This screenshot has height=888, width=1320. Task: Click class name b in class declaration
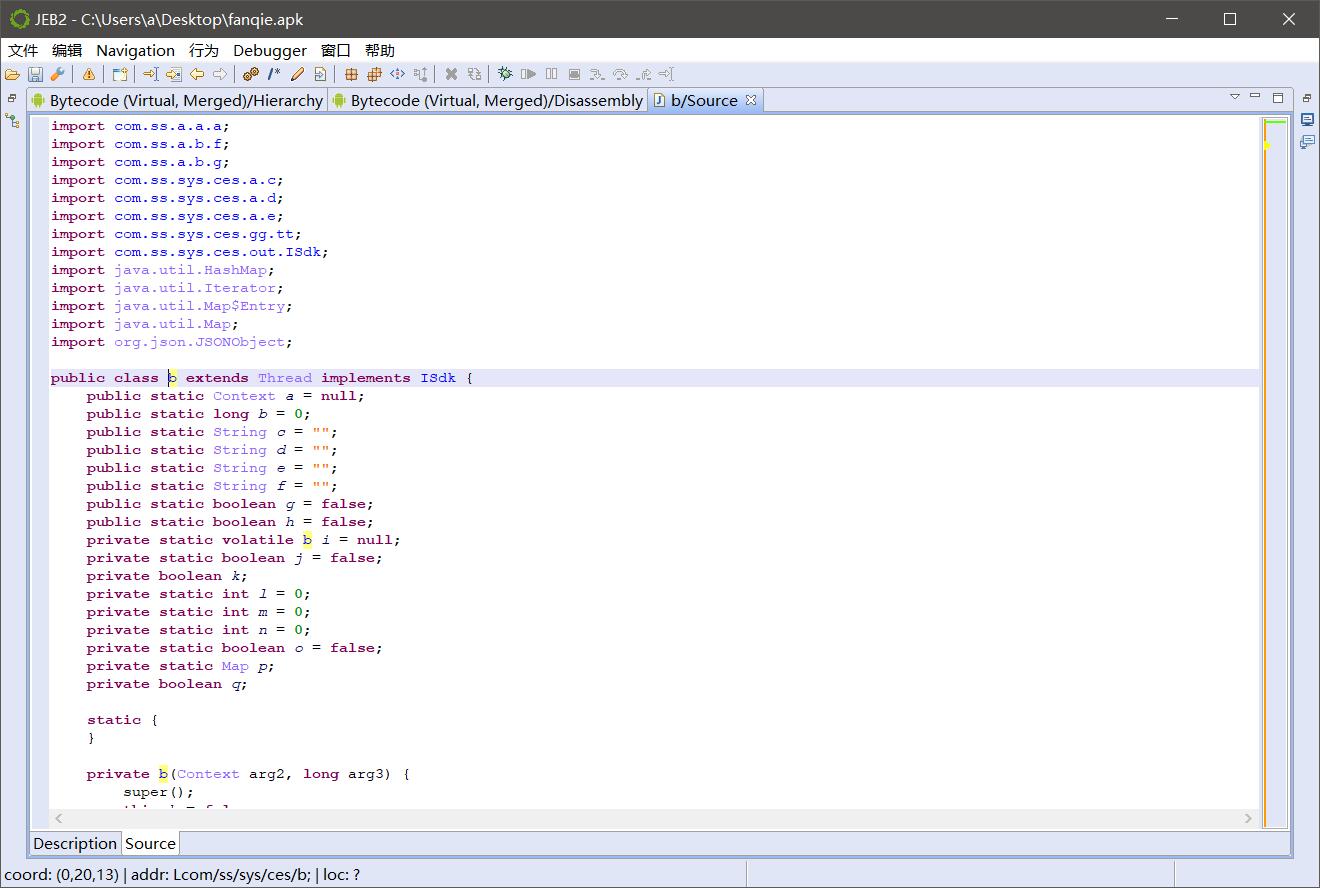[172, 378]
